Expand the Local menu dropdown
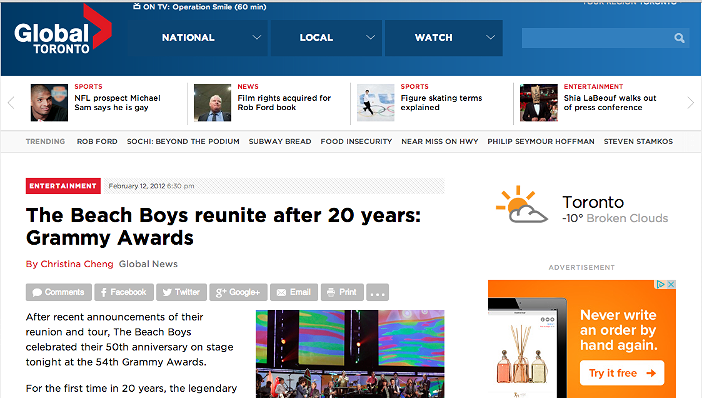This screenshot has height=398, width=702. tap(326, 38)
